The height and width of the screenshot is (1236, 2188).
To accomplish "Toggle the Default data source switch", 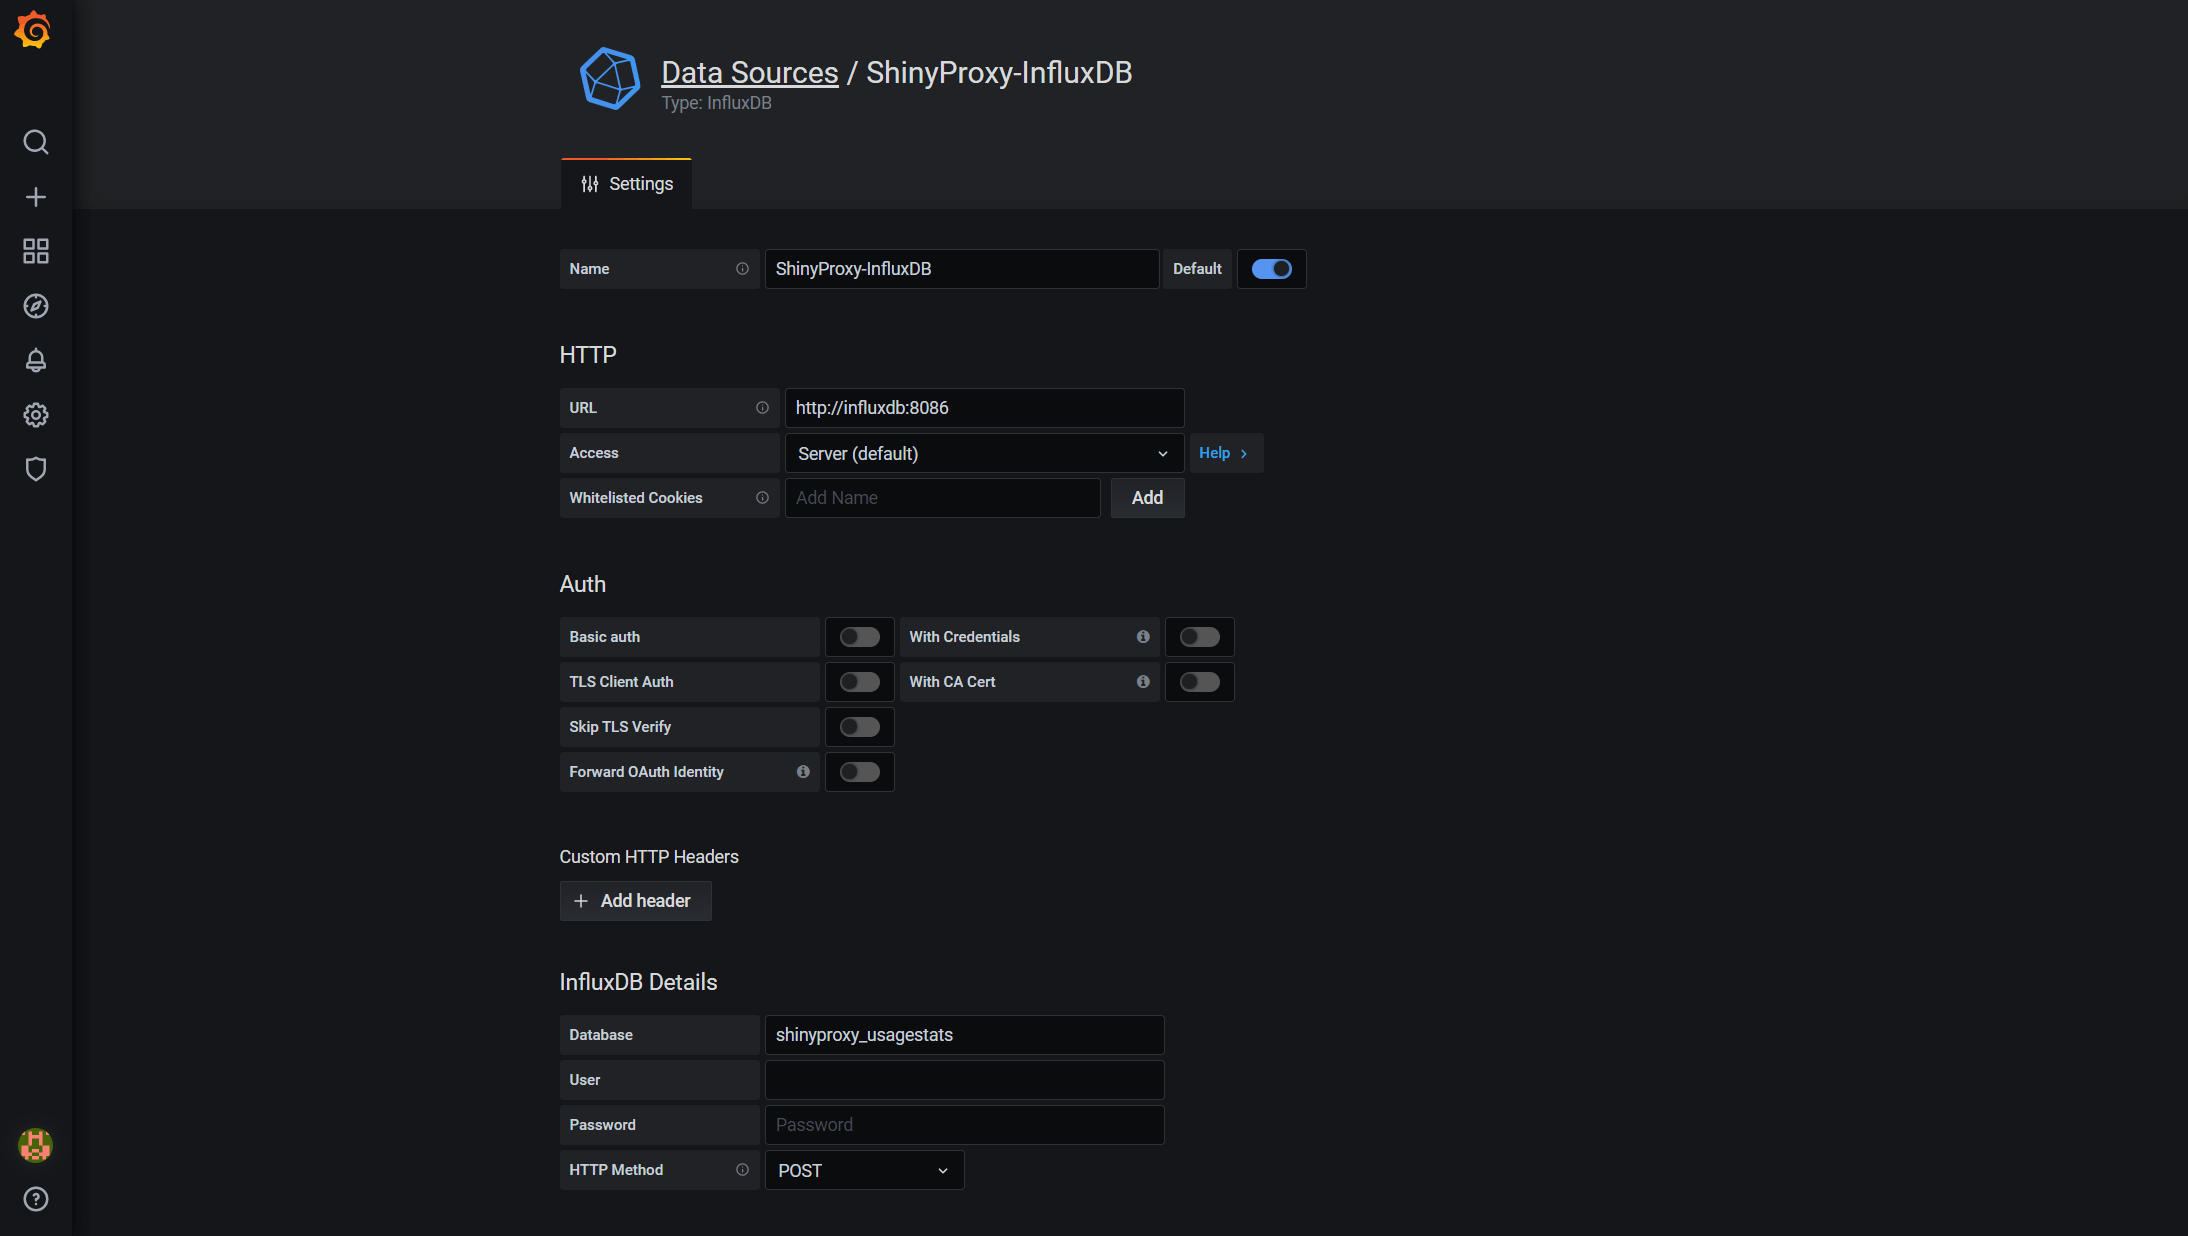I will [1272, 269].
